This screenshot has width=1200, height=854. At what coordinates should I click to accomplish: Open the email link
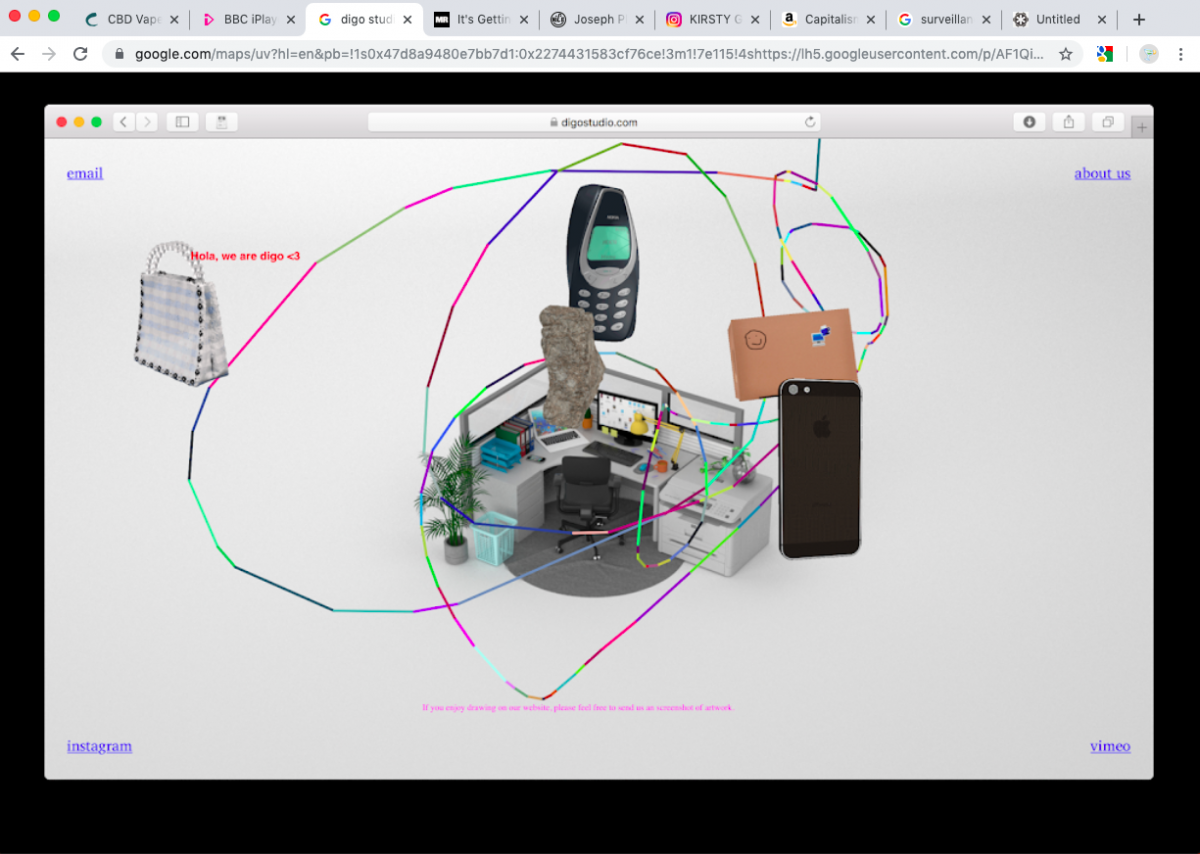(x=84, y=173)
